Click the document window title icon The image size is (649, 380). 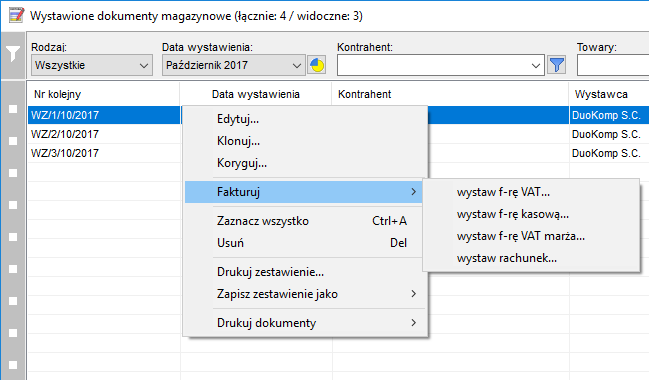coord(17,16)
